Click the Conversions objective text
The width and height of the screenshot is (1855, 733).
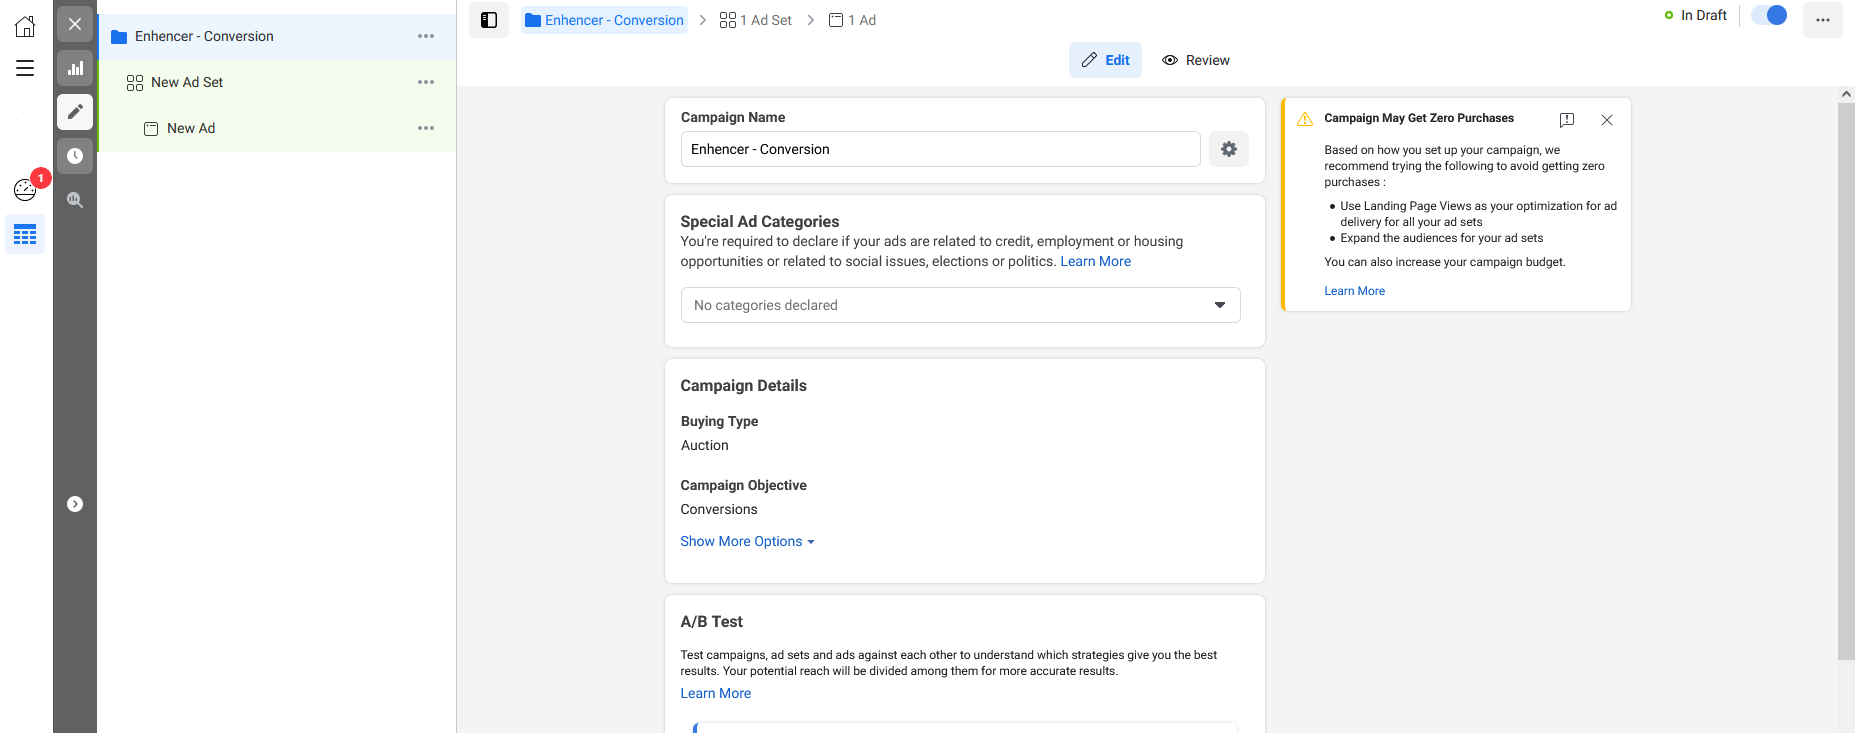pyautogui.click(x=719, y=509)
